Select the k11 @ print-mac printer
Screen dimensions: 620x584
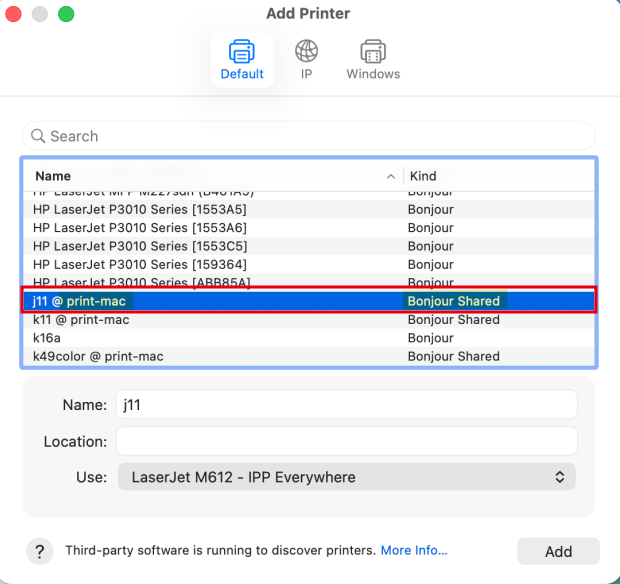pos(308,319)
